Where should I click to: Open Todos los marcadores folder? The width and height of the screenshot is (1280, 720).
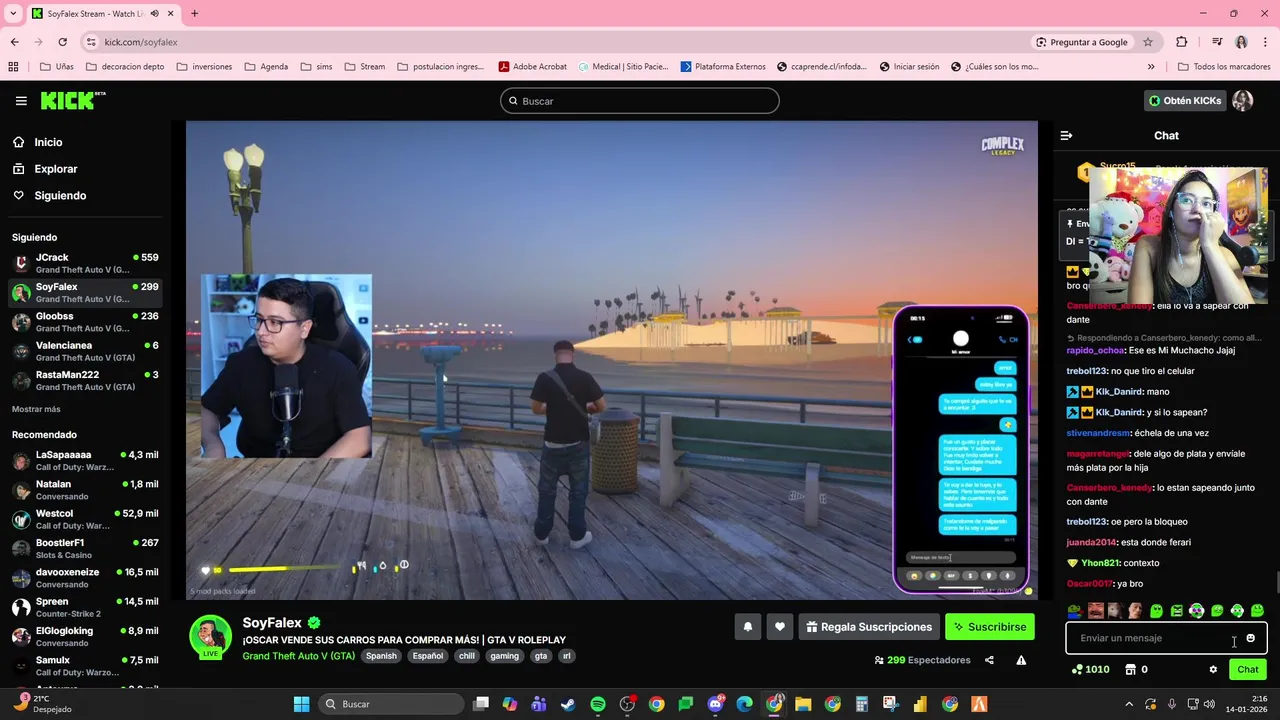tap(1224, 67)
